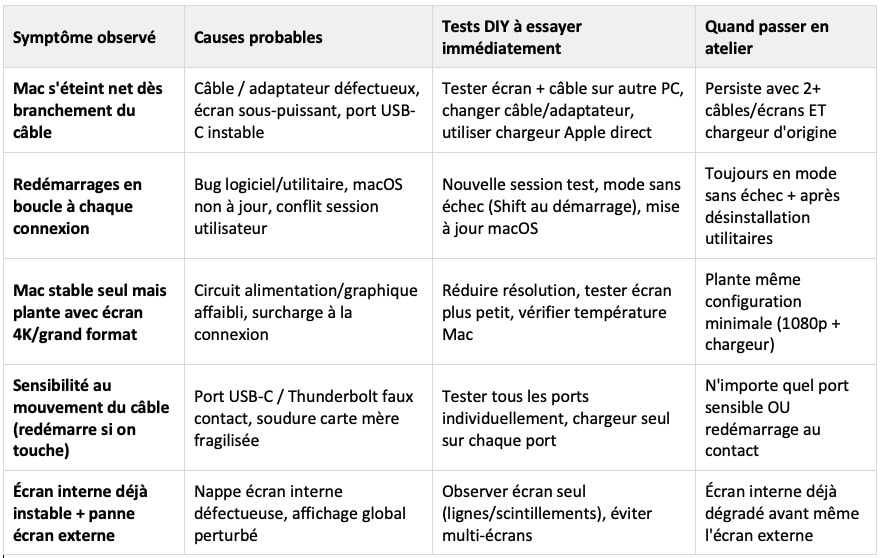Select the "Circuit alimentation/graphique affaibli" cell
Viewport: 880px width, 558px height.
[306, 312]
